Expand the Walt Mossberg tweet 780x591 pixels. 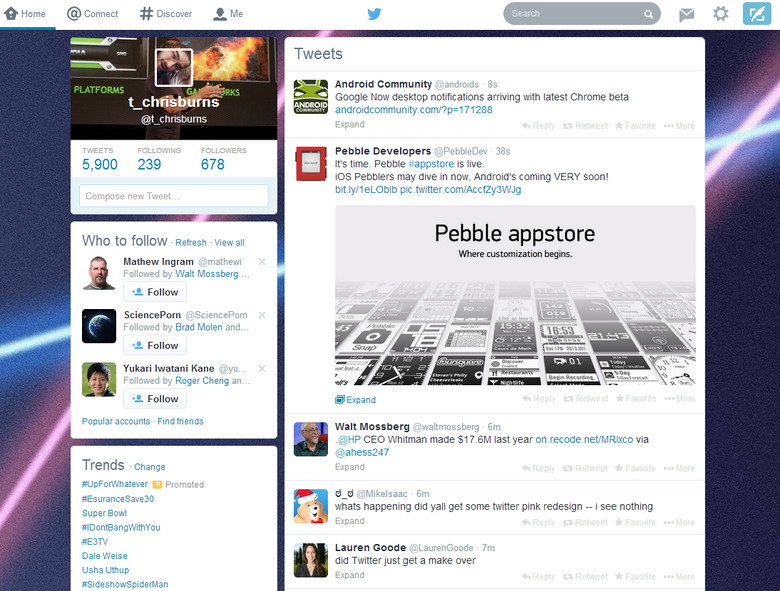click(x=350, y=467)
